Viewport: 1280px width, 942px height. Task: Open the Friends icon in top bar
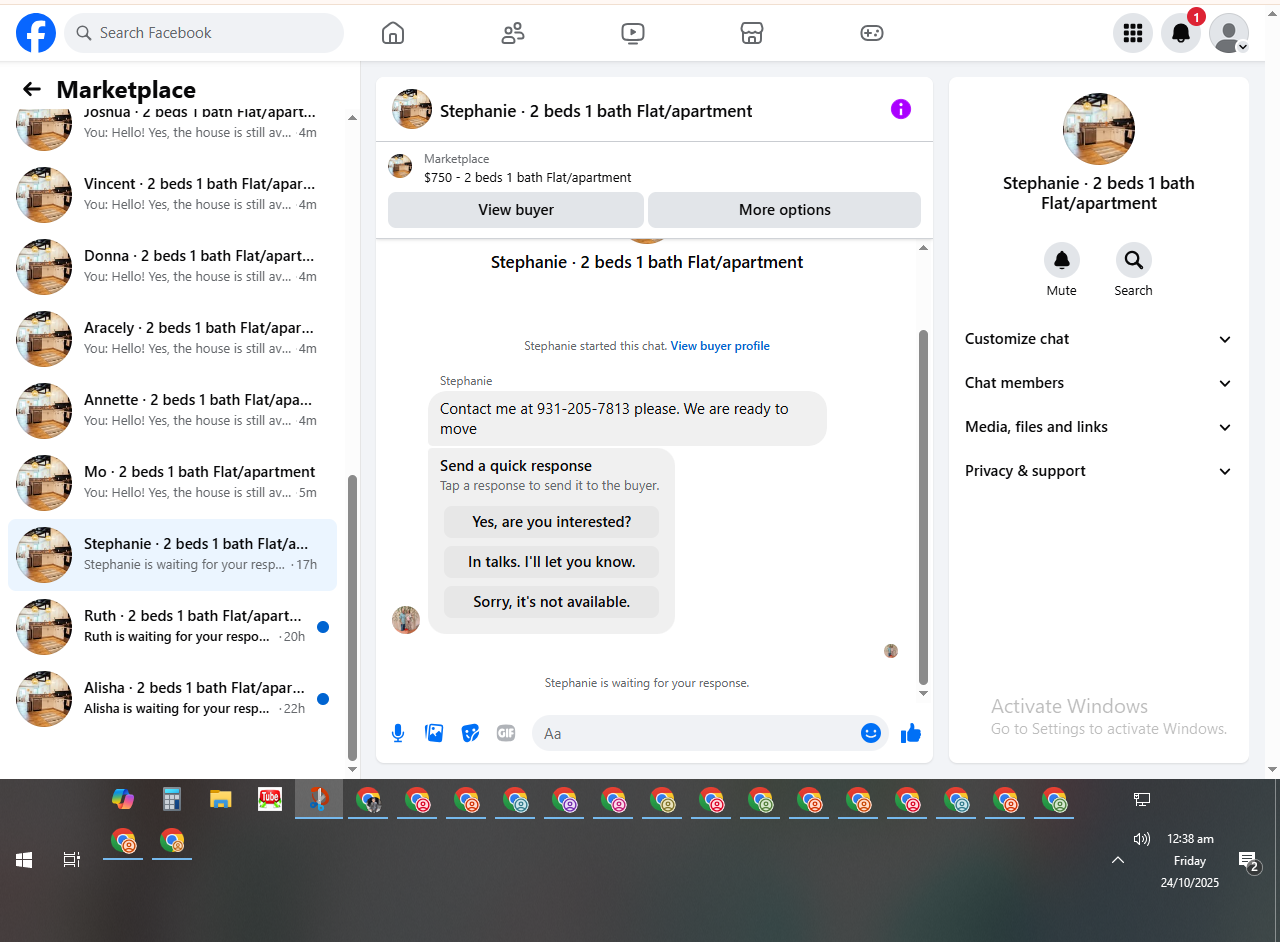click(x=513, y=33)
